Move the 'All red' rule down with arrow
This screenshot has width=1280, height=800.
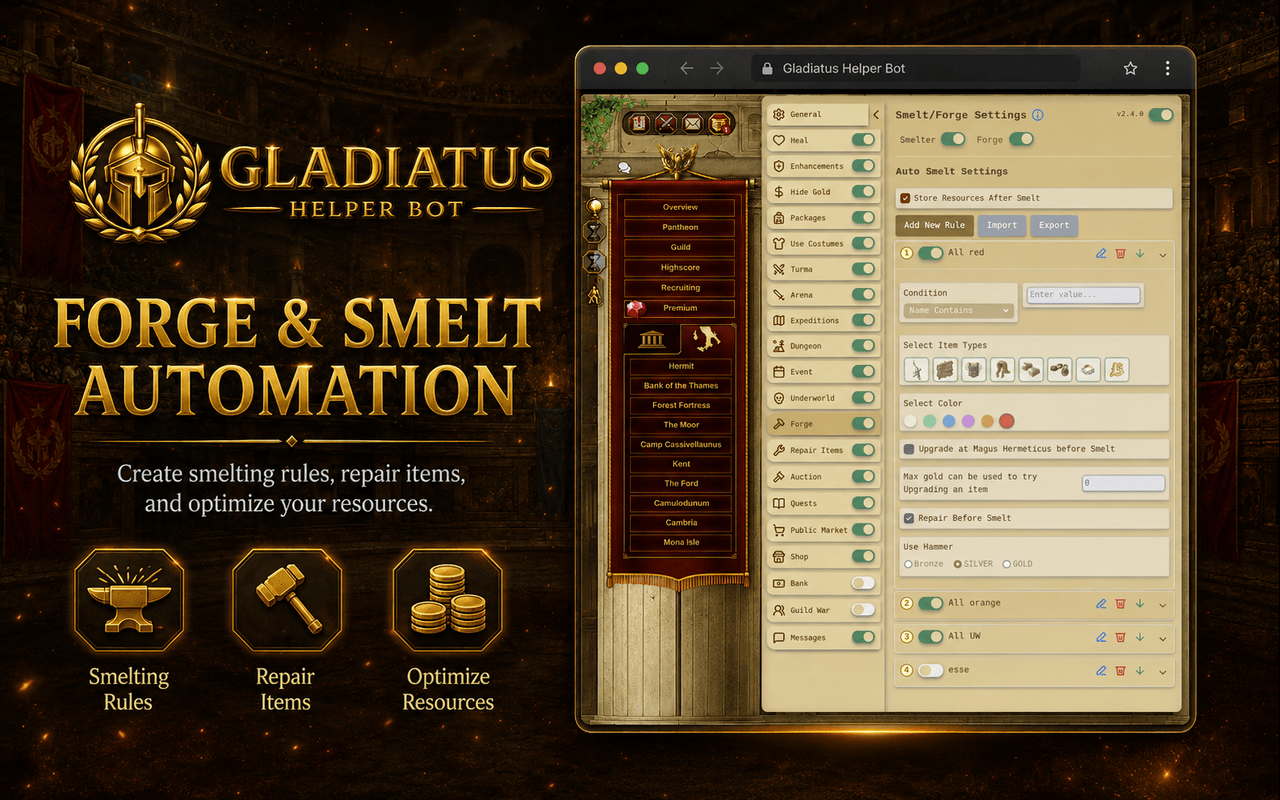point(1139,254)
